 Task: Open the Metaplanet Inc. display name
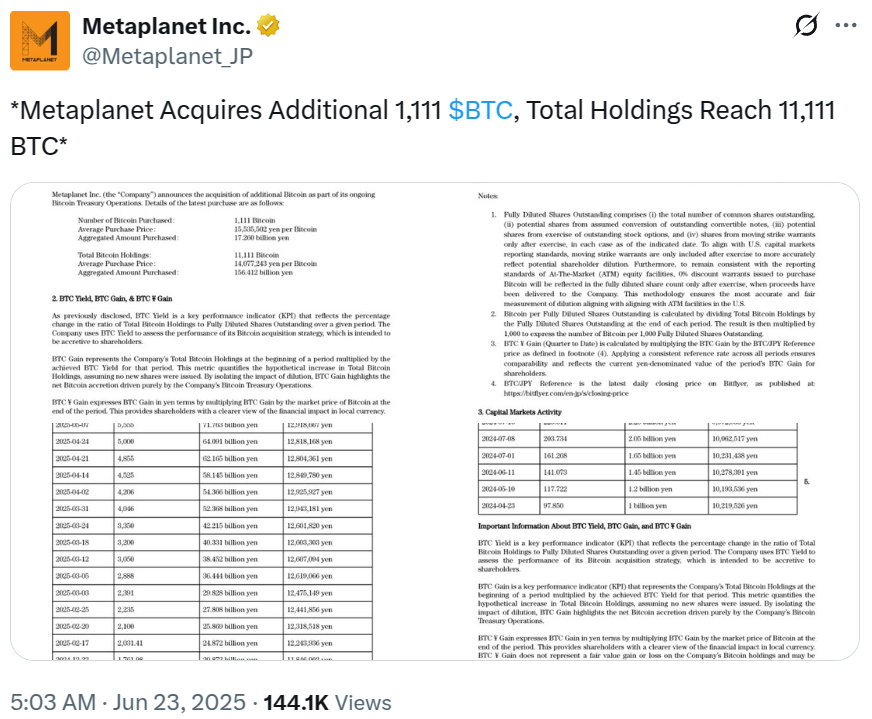(166, 25)
